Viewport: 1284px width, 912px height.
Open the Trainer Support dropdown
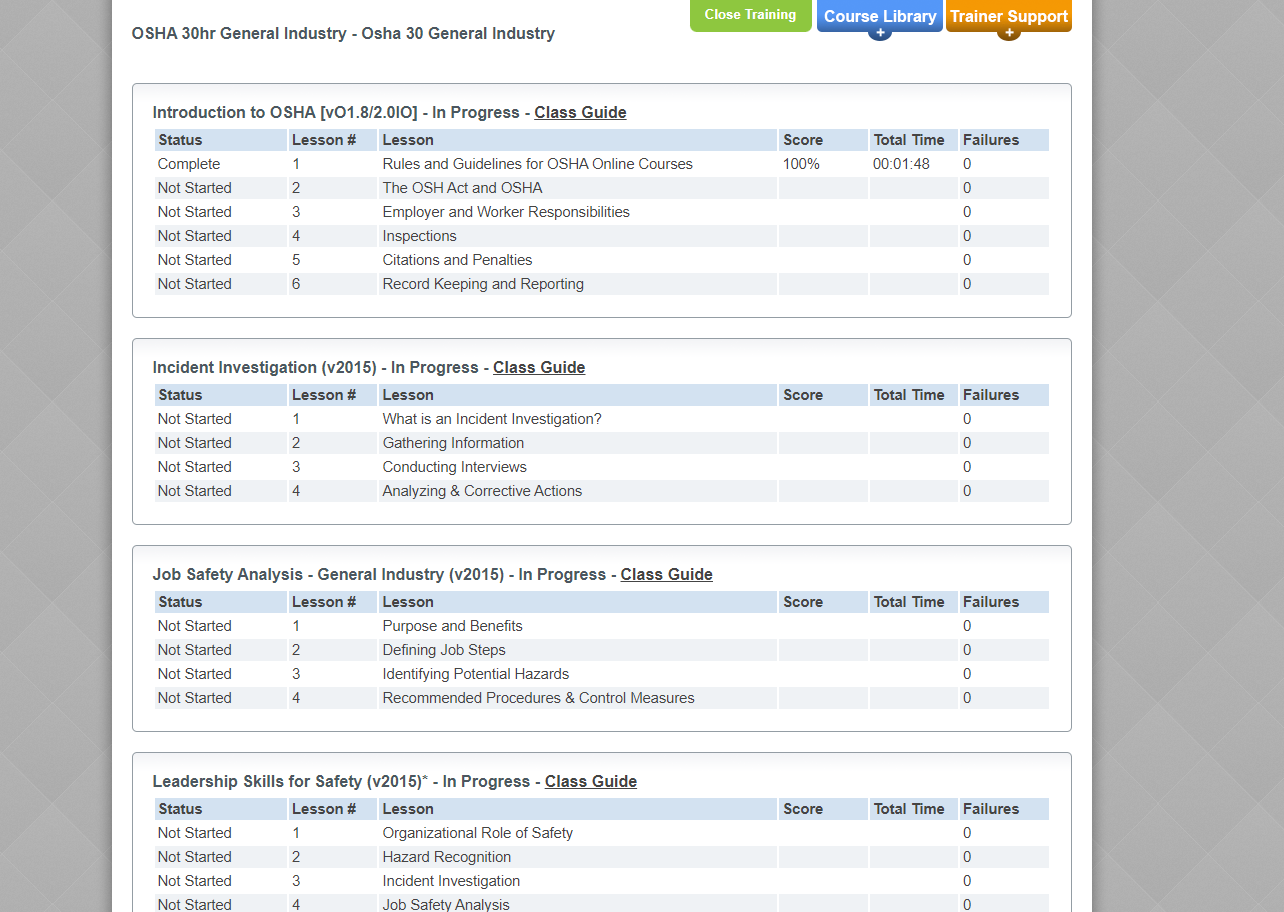click(1009, 16)
